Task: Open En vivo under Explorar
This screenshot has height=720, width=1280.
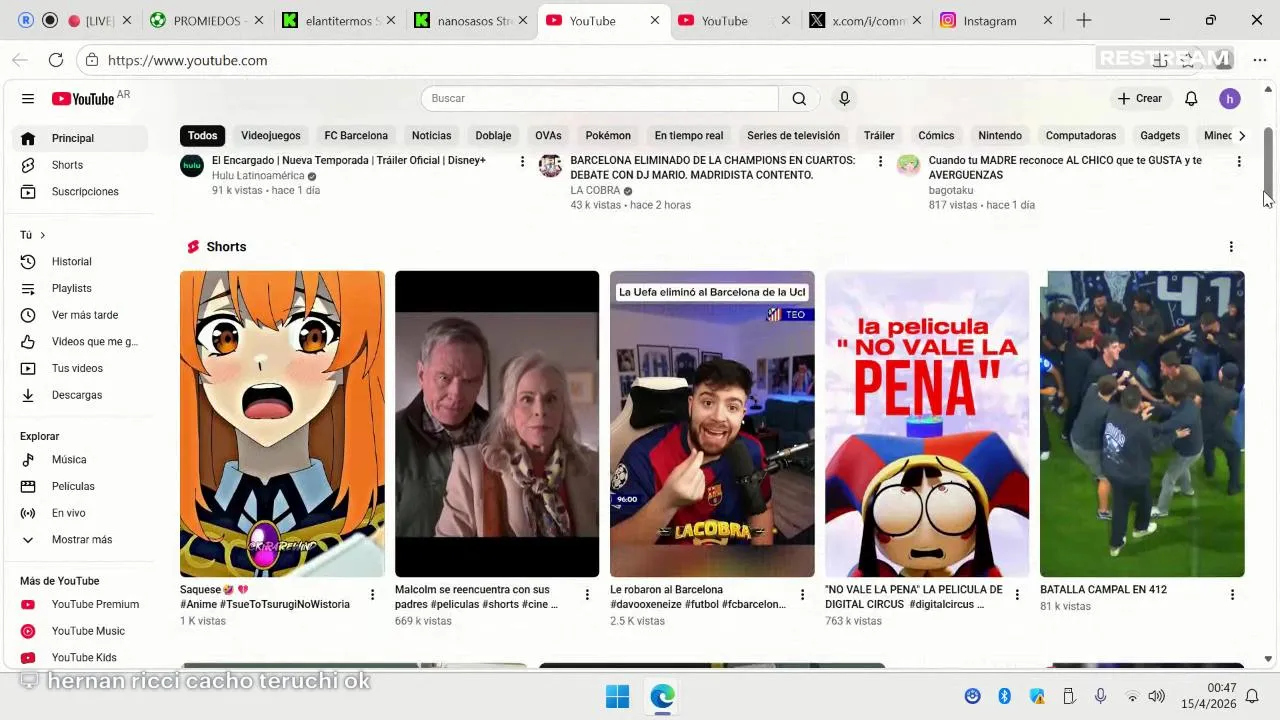Action: click(x=80, y=513)
